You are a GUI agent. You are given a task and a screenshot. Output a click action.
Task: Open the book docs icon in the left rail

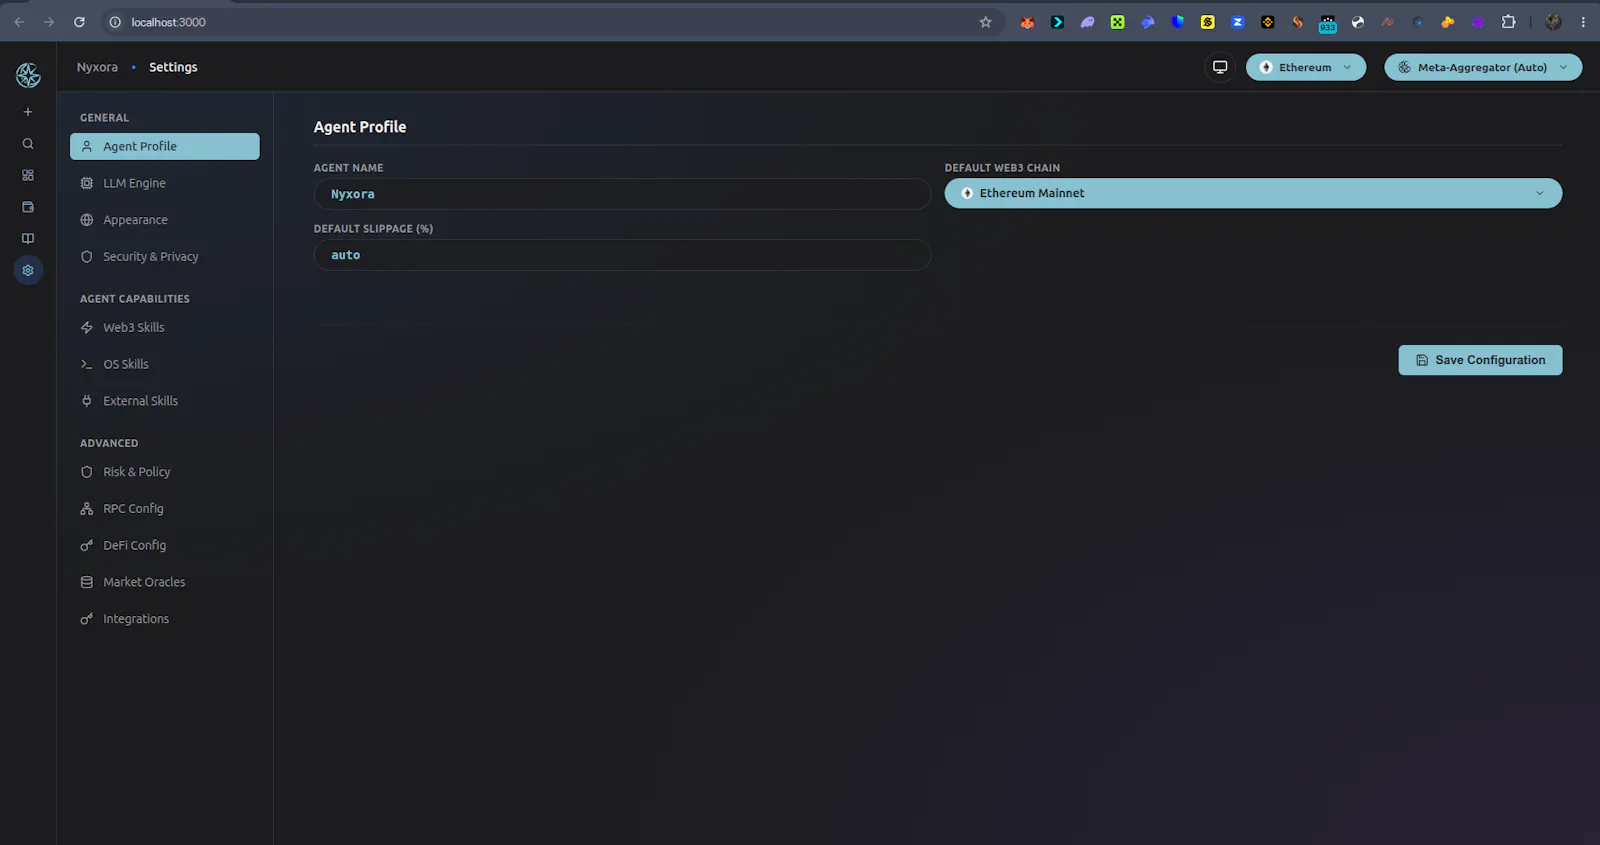point(28,238)
